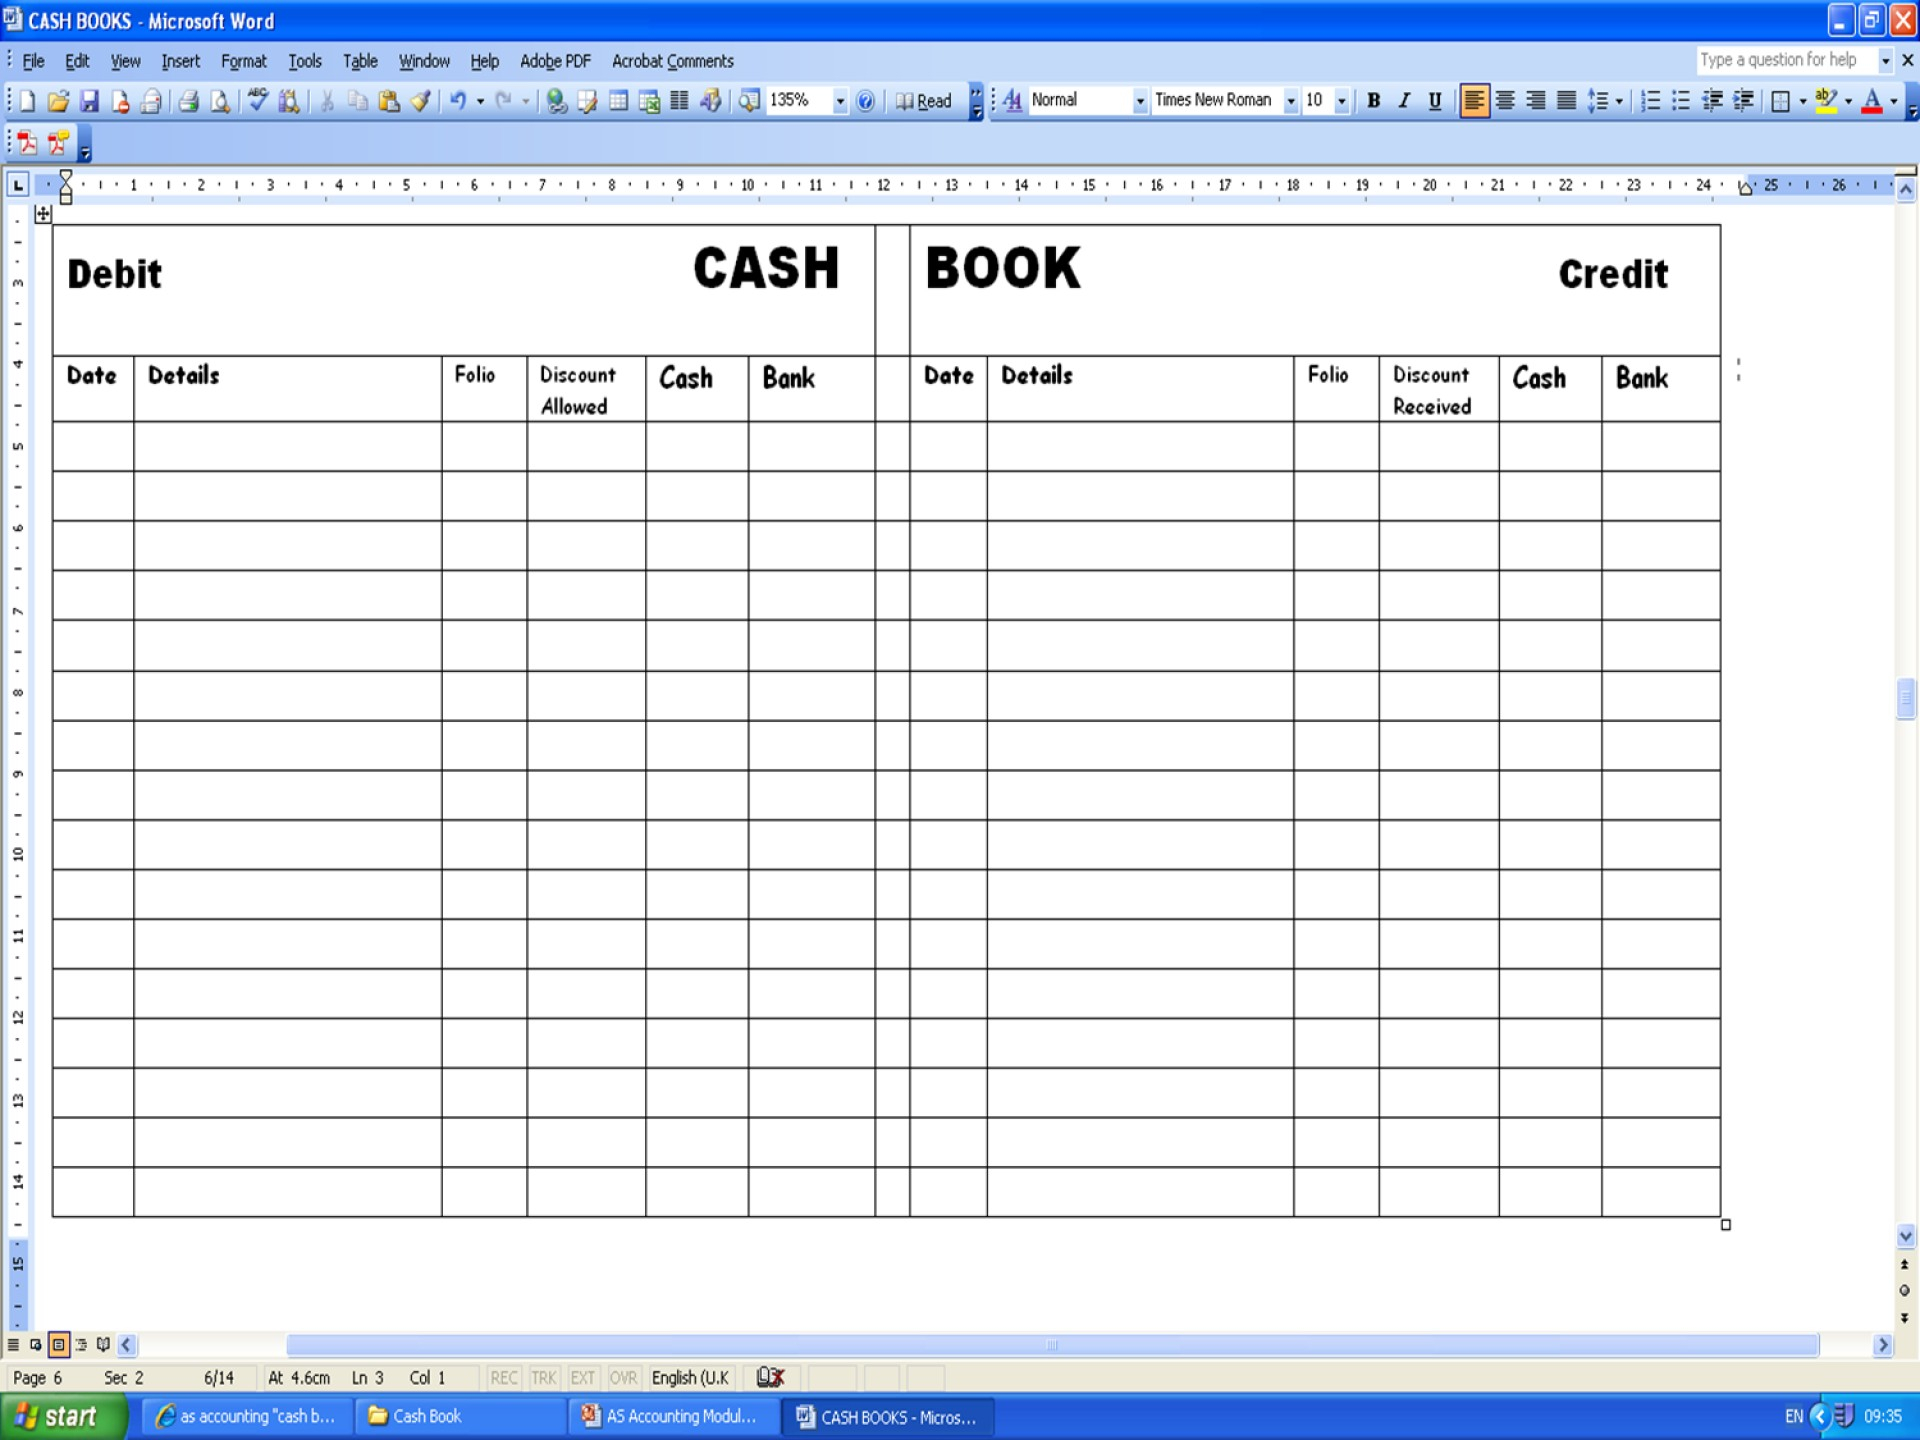This screenshot has width=1920, height=1440.
Task: Click the Numbering list icon
Action: [x=1652, y=101]
